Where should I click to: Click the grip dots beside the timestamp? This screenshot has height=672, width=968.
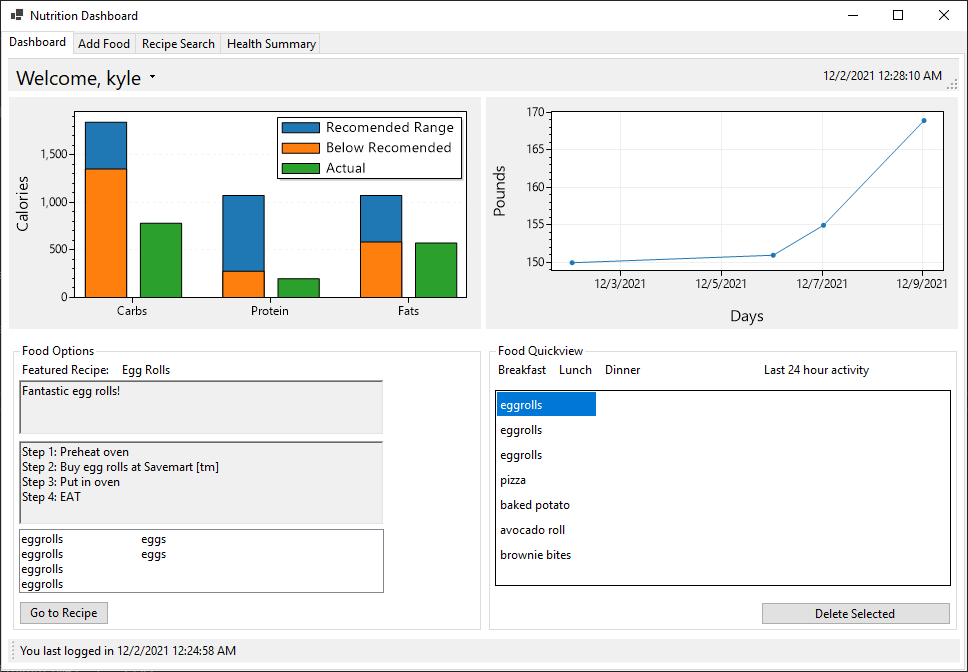click(953, 85)
